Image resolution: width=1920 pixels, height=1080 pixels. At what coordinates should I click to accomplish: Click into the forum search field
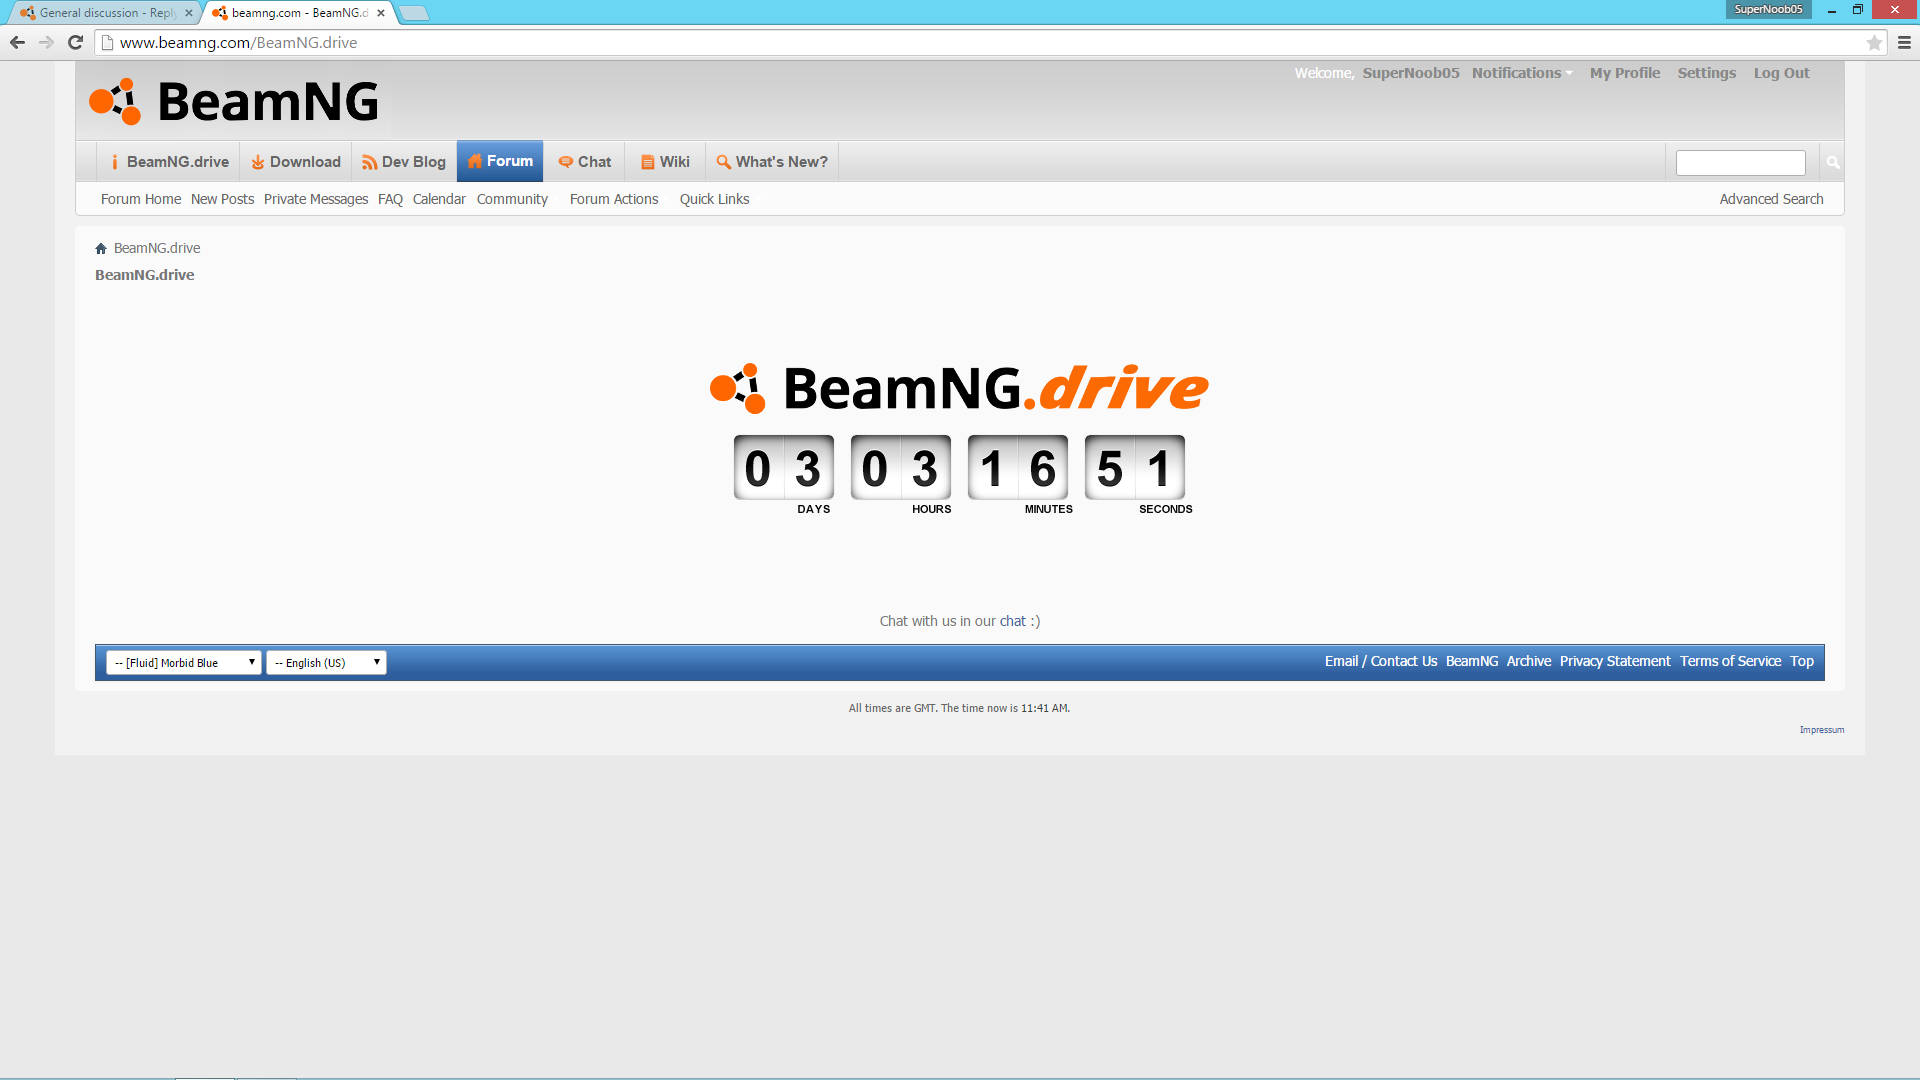coord(1741,162)
